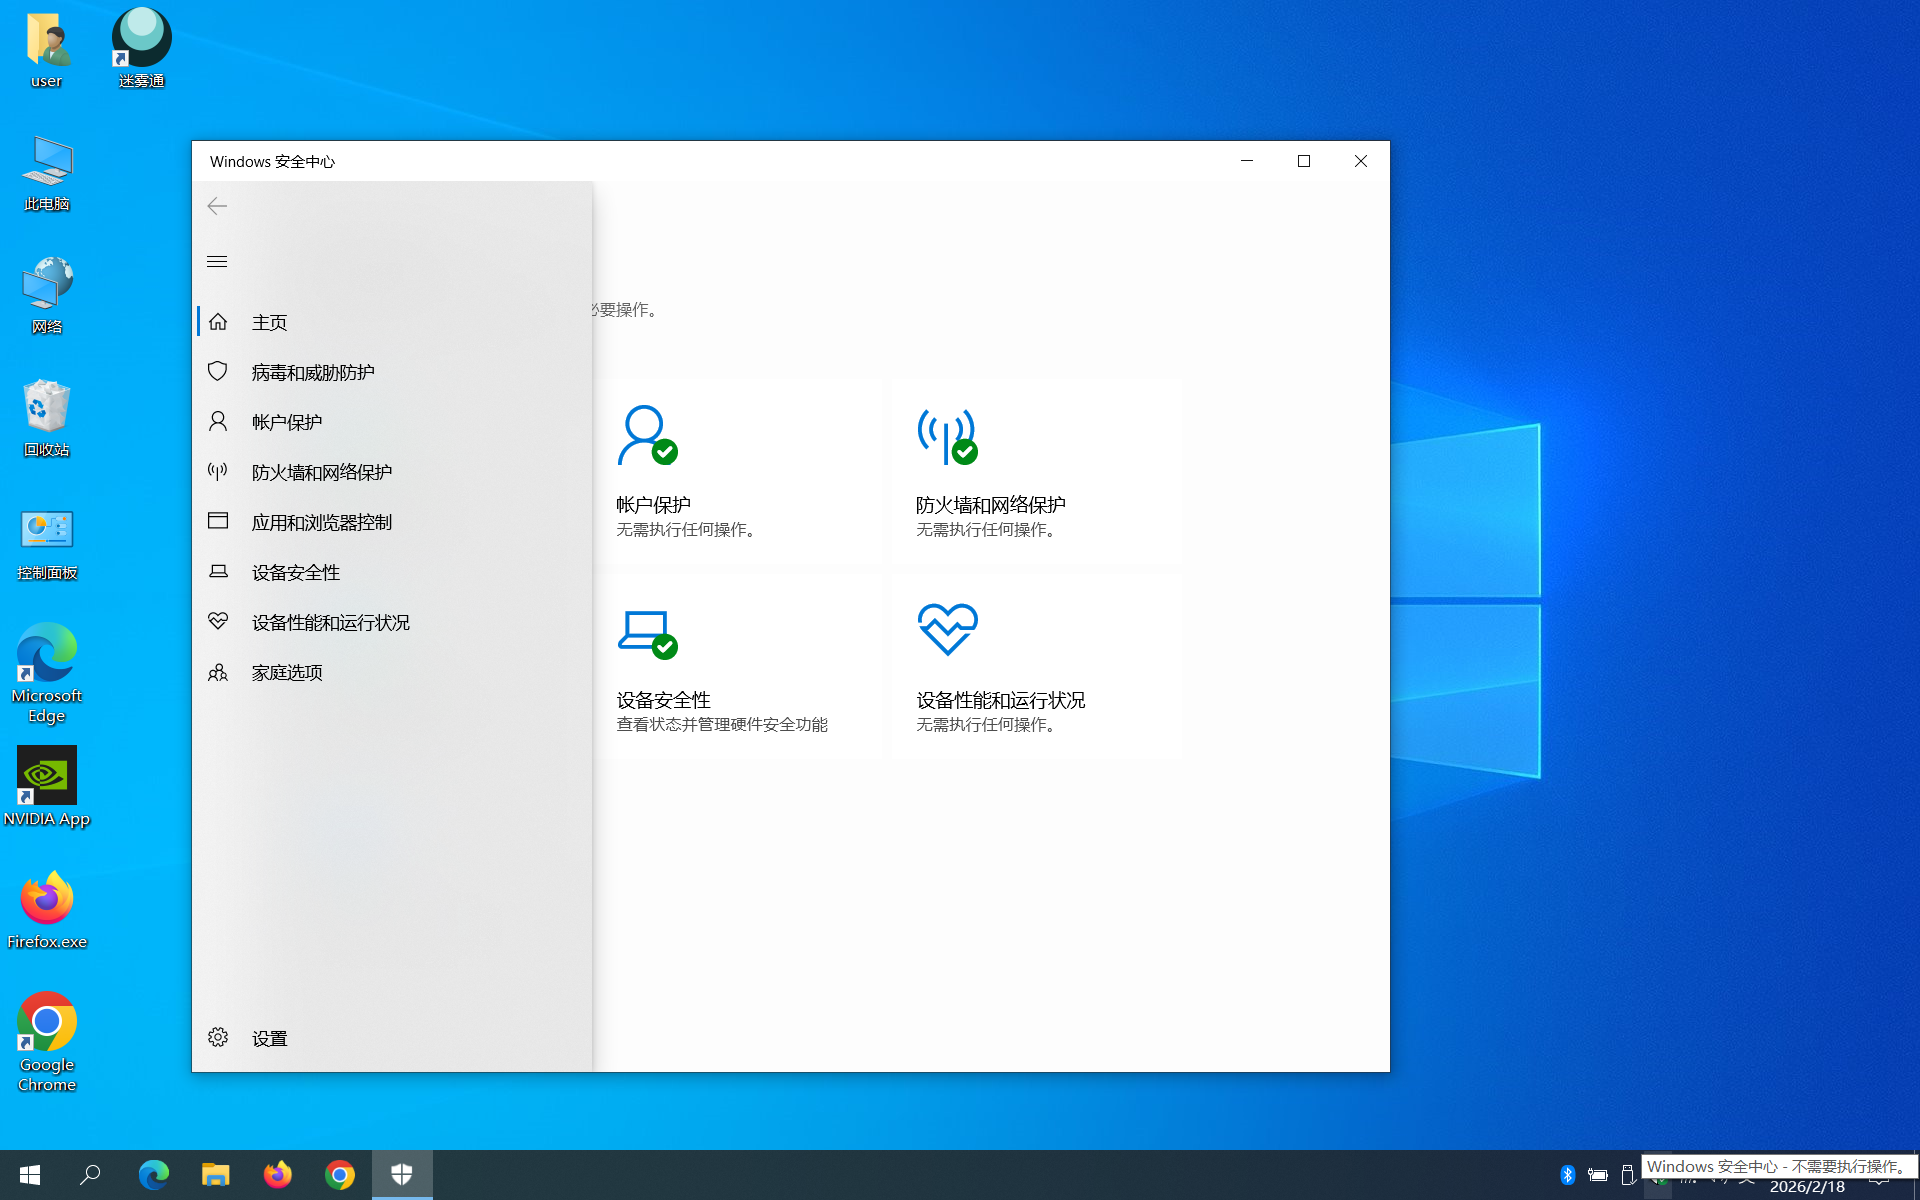Go to 主页 home in sidebar

coord(269,322)
